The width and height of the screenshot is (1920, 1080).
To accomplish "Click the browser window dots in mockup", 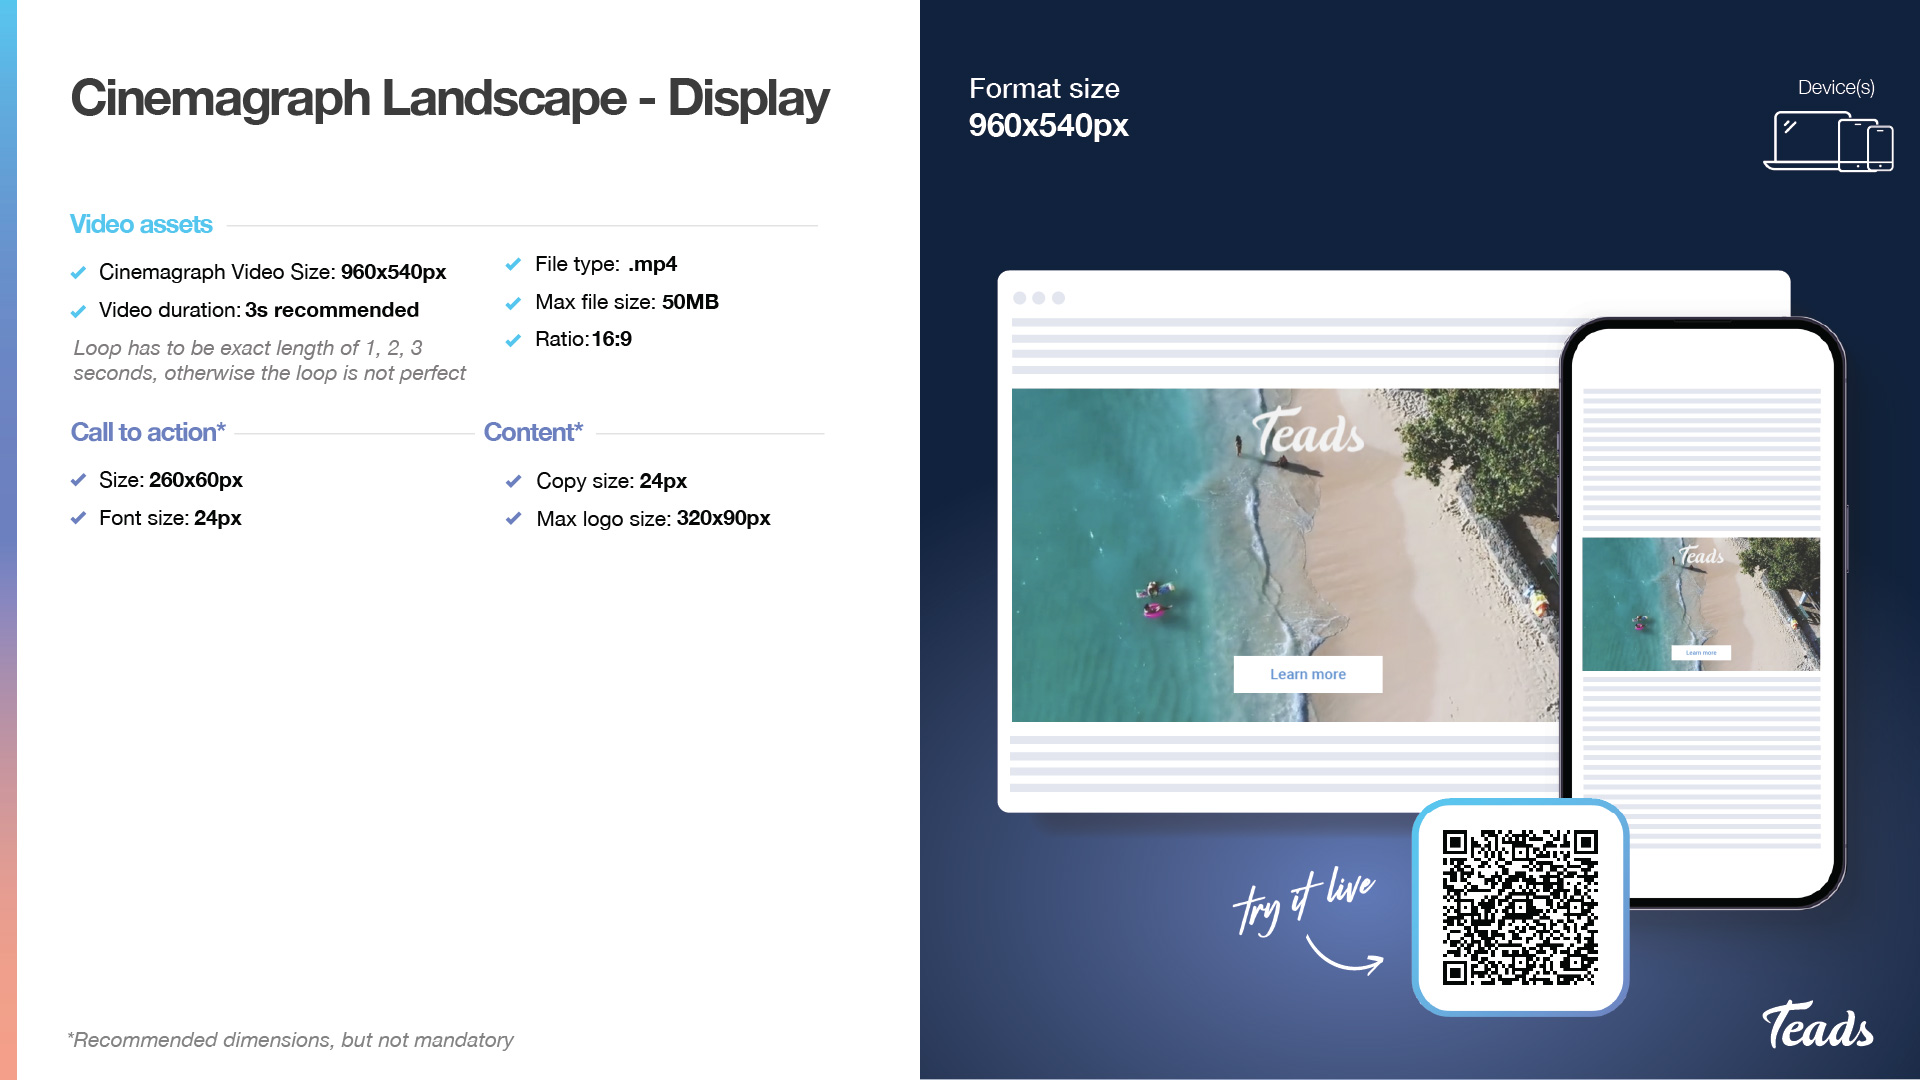I will point(1038,298).
